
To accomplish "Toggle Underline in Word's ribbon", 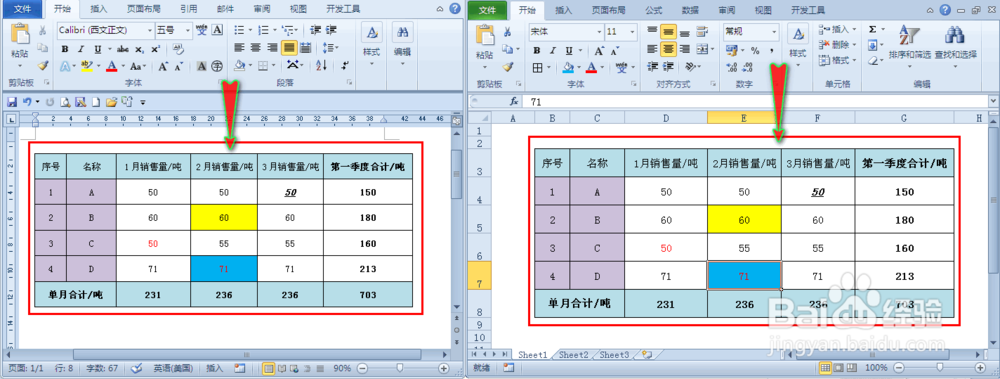I will [98, 49].
